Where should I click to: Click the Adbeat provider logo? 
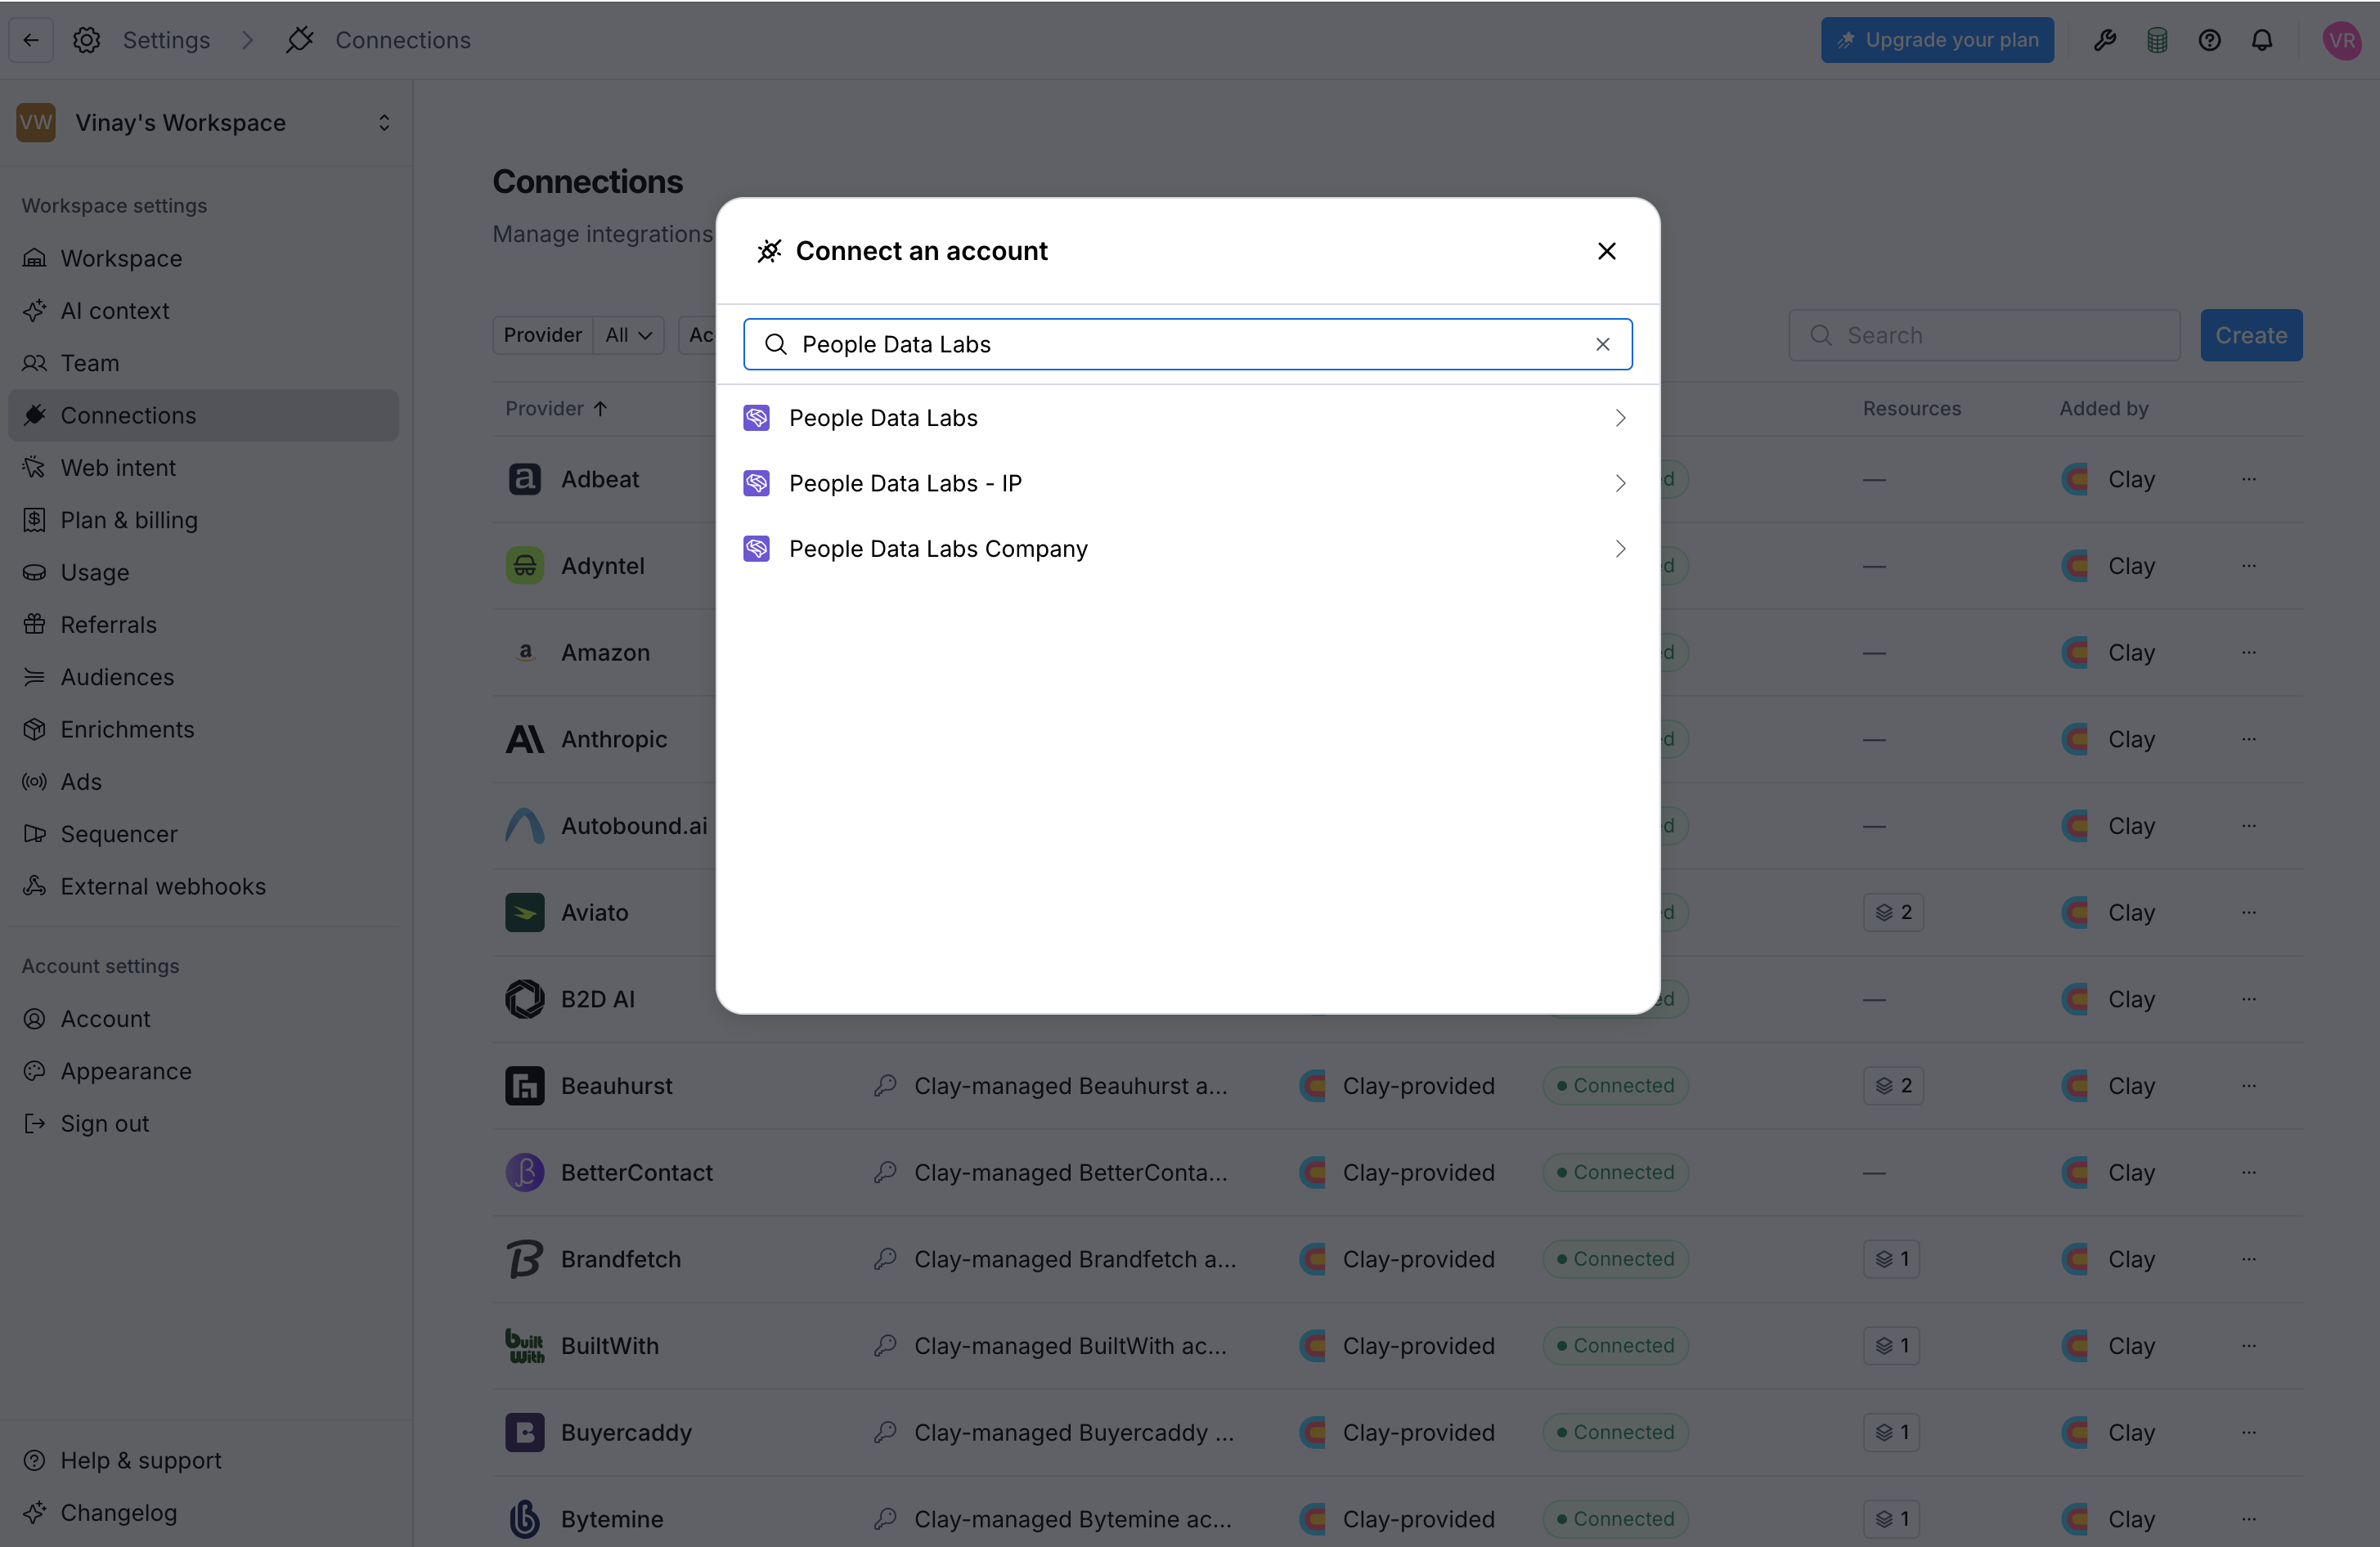click(x=524, y=479)
